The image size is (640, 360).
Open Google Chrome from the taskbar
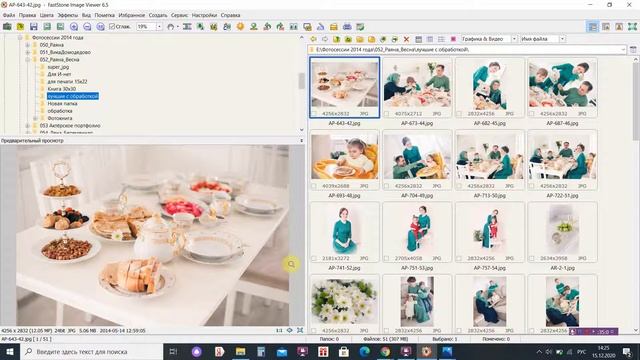385,351
